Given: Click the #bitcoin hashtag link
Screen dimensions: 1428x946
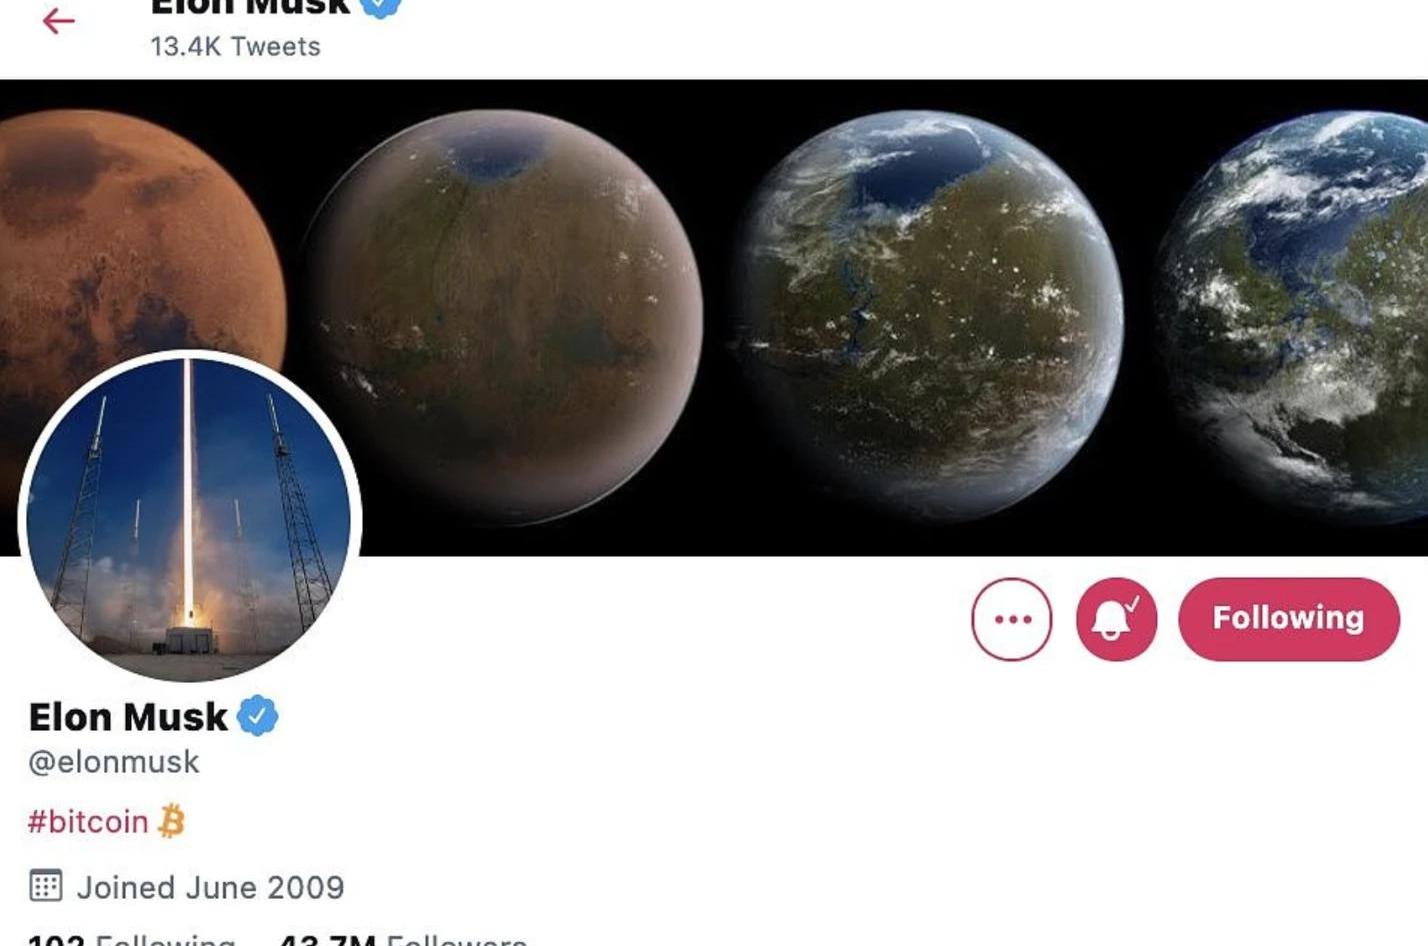Looking at the screenshot, I should coord(88,821).
